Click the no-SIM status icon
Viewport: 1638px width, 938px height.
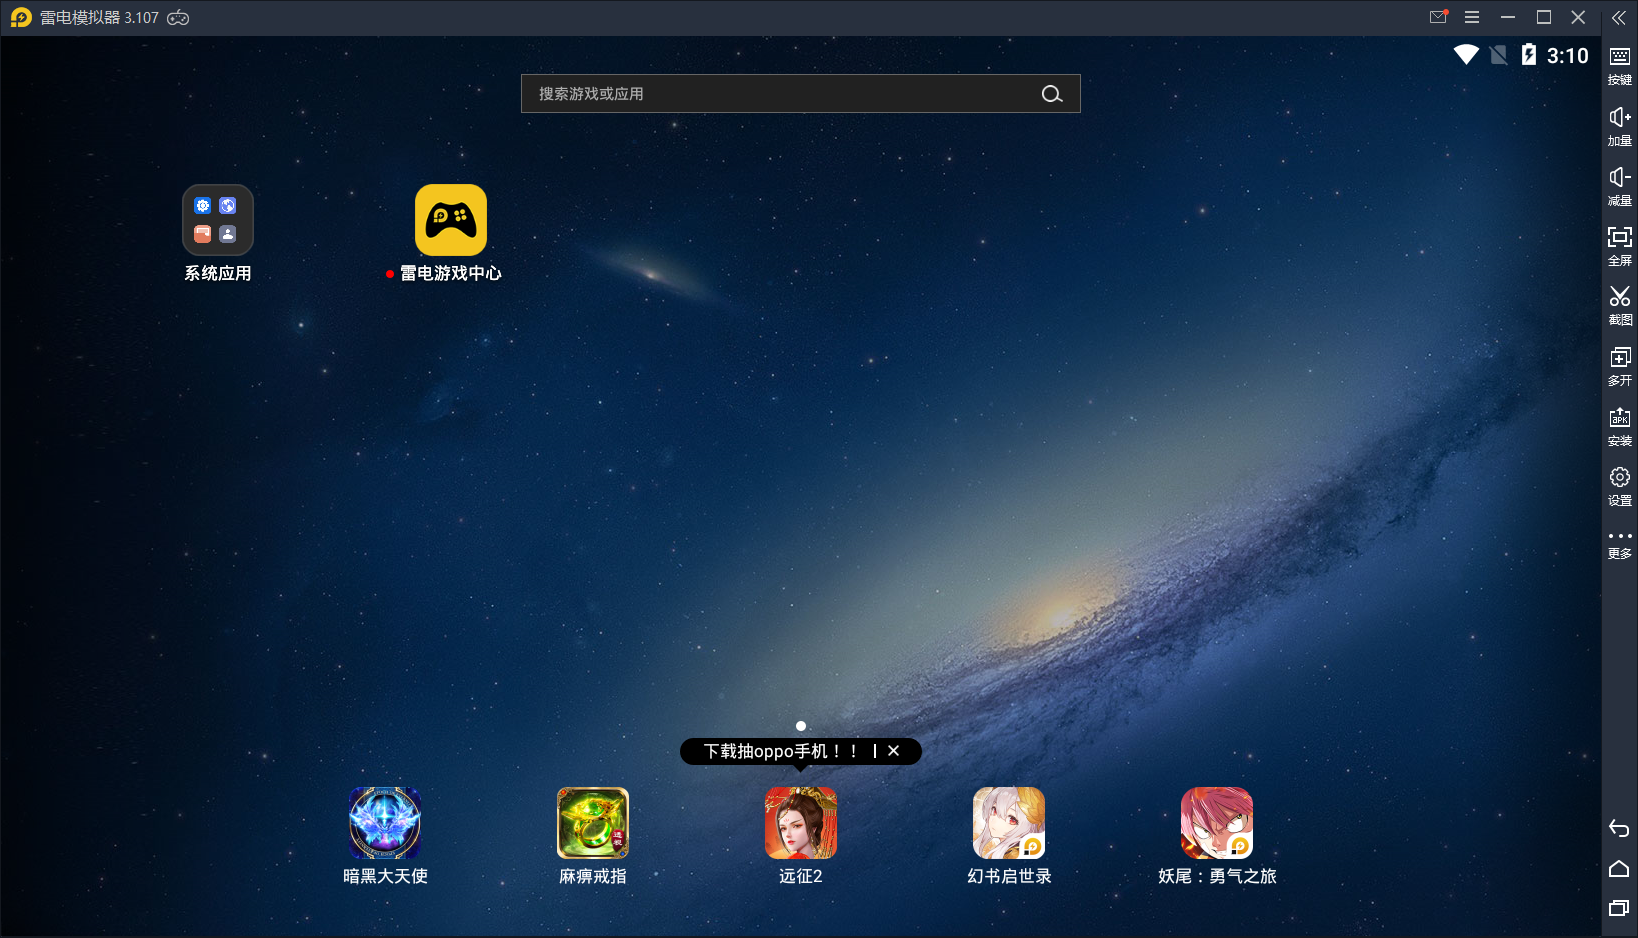click(x=1499, y=55)
